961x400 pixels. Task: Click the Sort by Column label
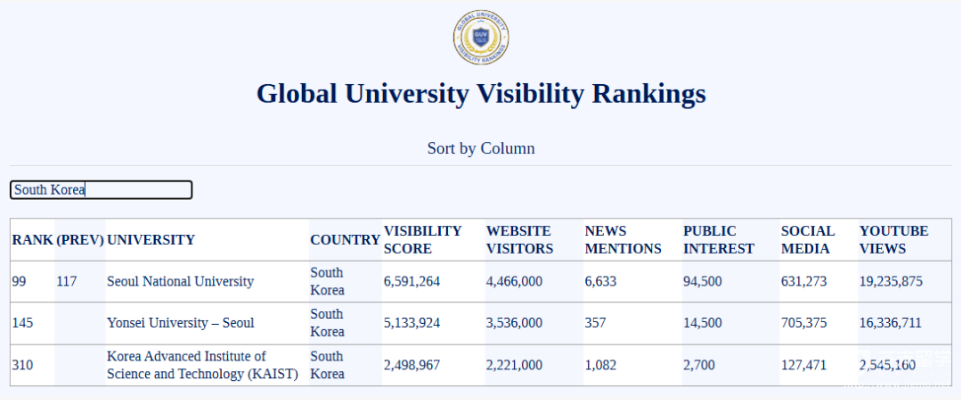tap(481, 148)
